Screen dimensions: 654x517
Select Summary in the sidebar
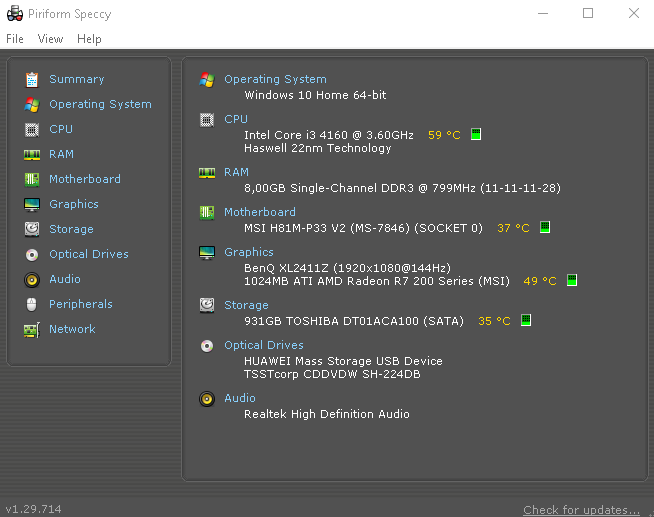[x=77, y=79]
